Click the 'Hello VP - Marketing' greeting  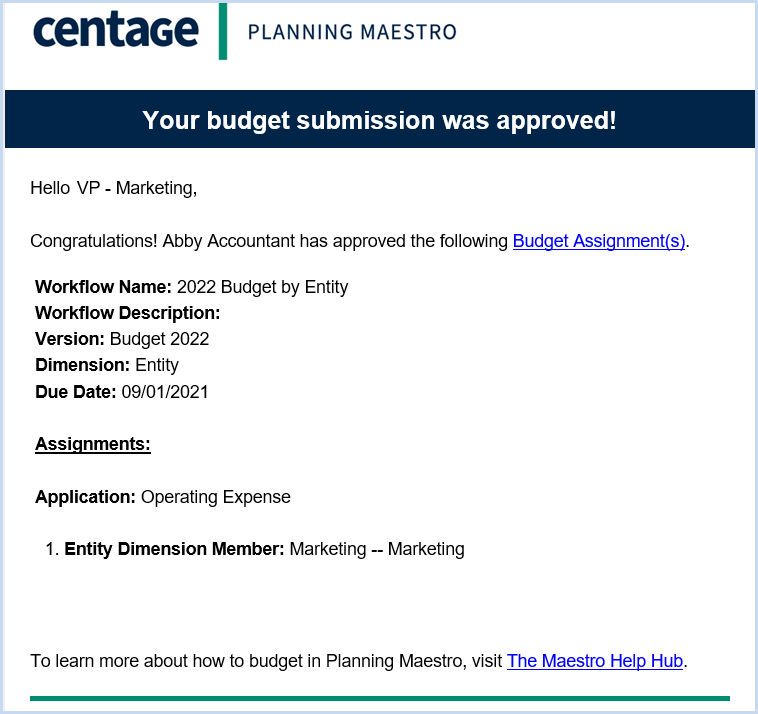tap(114, 188)
